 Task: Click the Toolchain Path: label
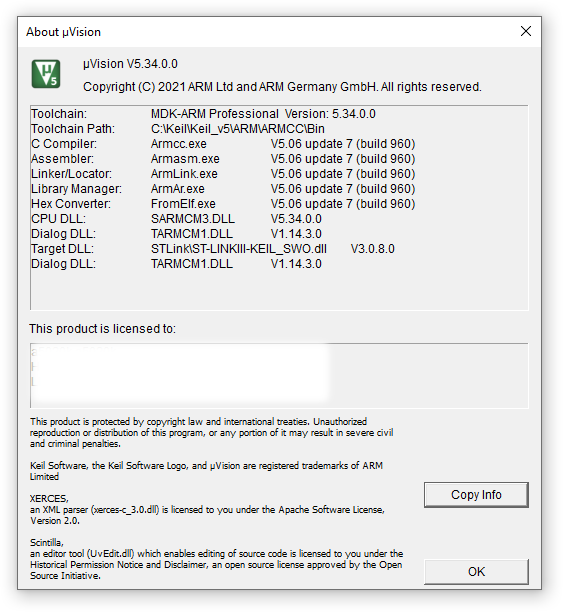73,129
